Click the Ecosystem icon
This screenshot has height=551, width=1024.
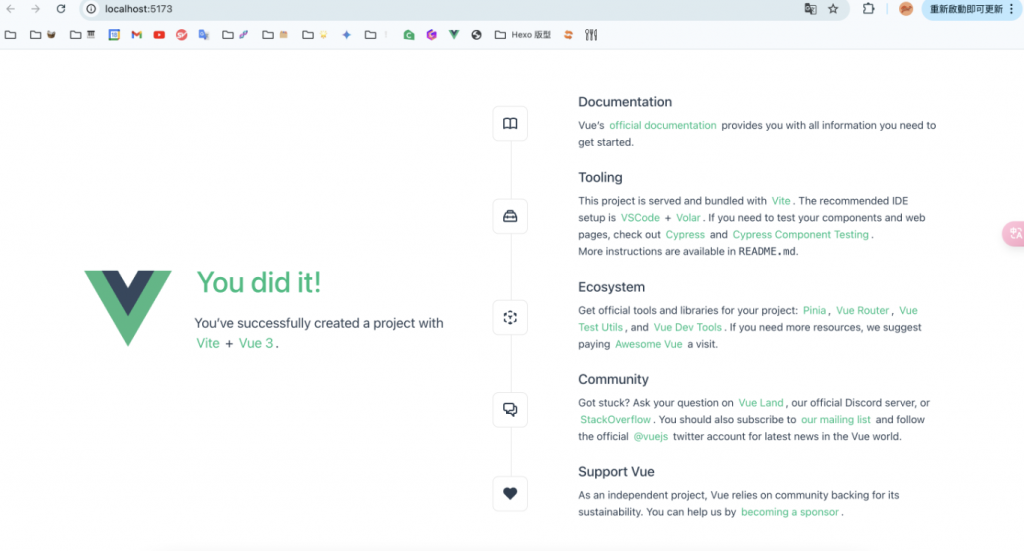(510, 317)
